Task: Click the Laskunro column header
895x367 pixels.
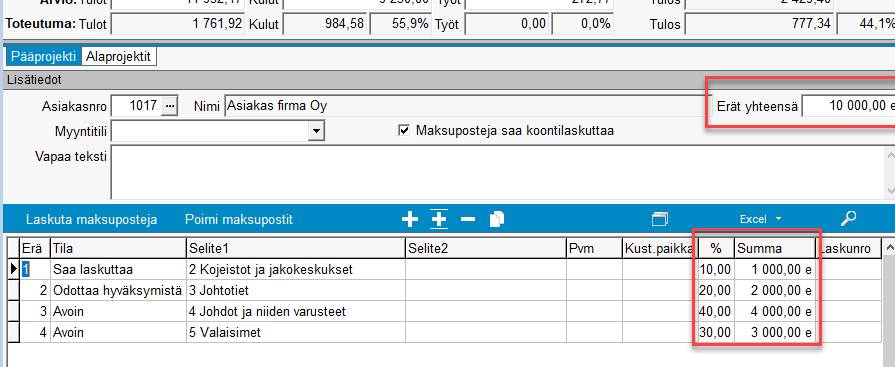Action: click(x=848, y=248)
